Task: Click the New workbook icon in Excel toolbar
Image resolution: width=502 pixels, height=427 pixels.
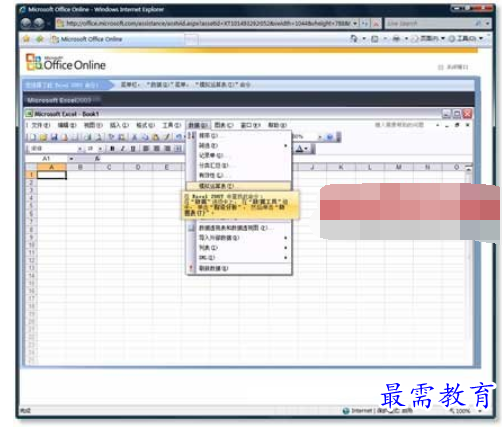Action: click(x=33, y=137)
